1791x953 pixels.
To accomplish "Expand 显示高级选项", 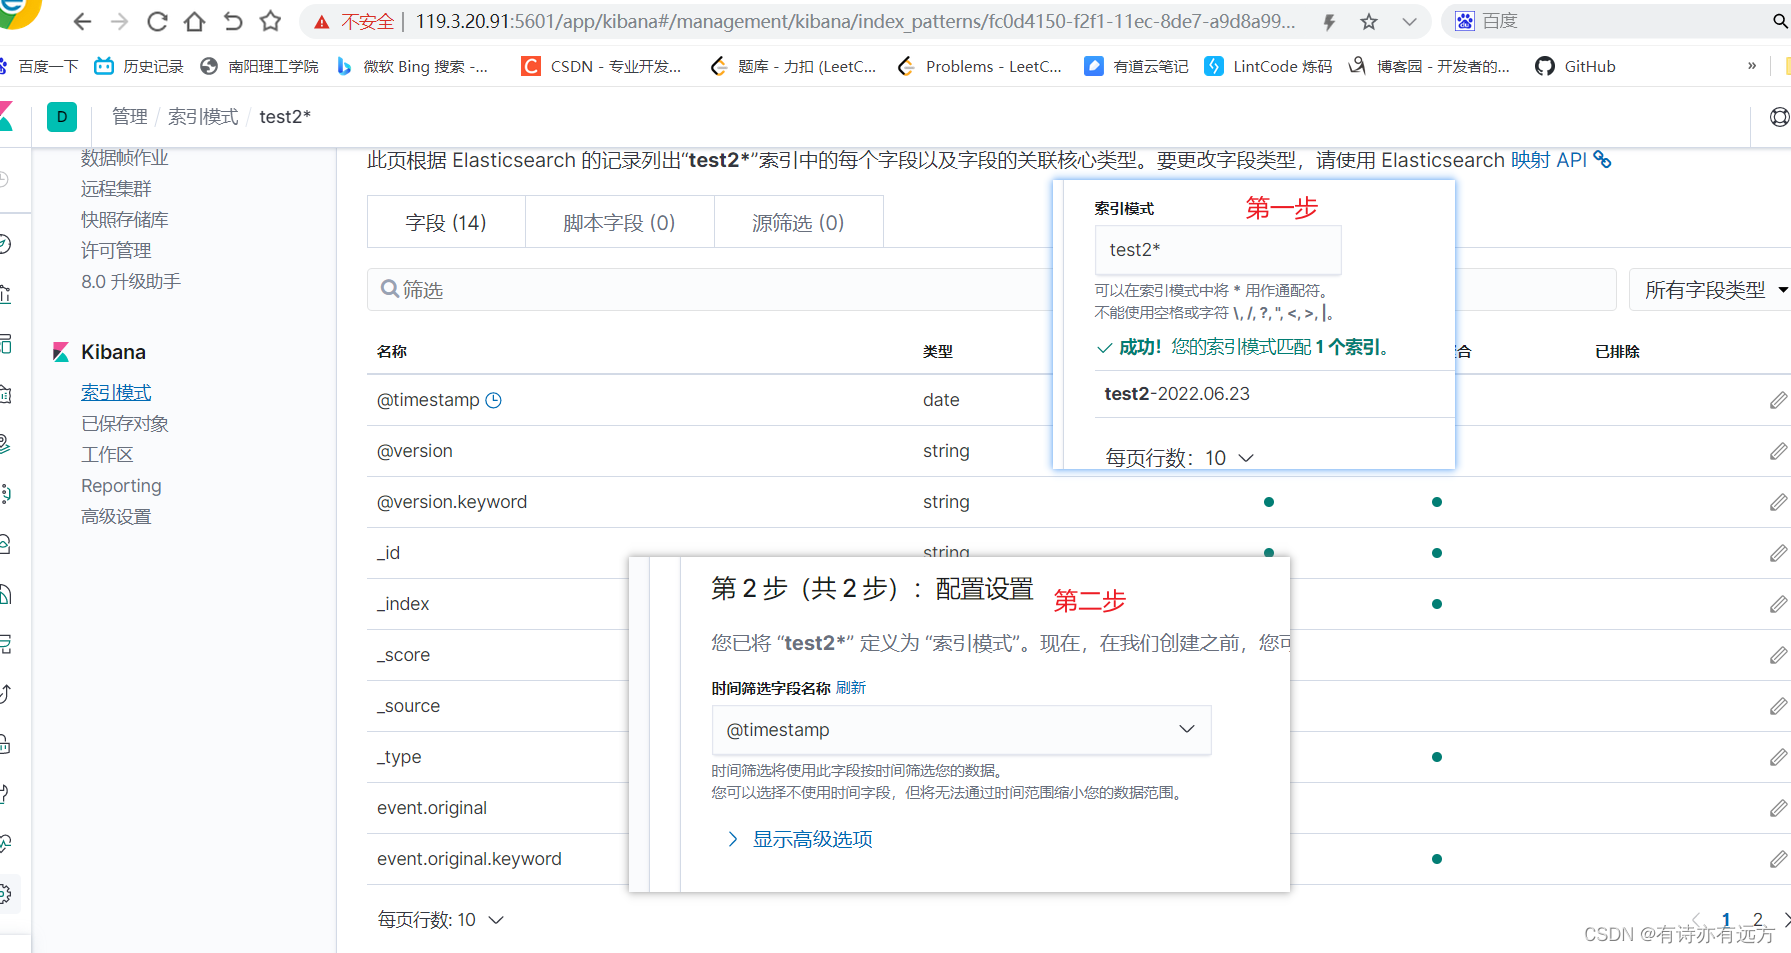I will click(800, 839).
